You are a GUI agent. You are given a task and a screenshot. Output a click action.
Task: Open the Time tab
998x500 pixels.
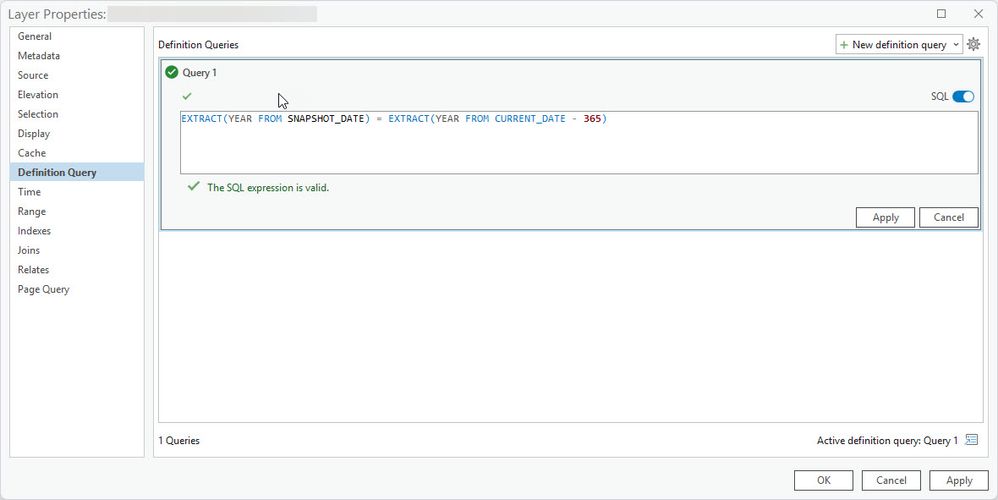click(76, 192)
